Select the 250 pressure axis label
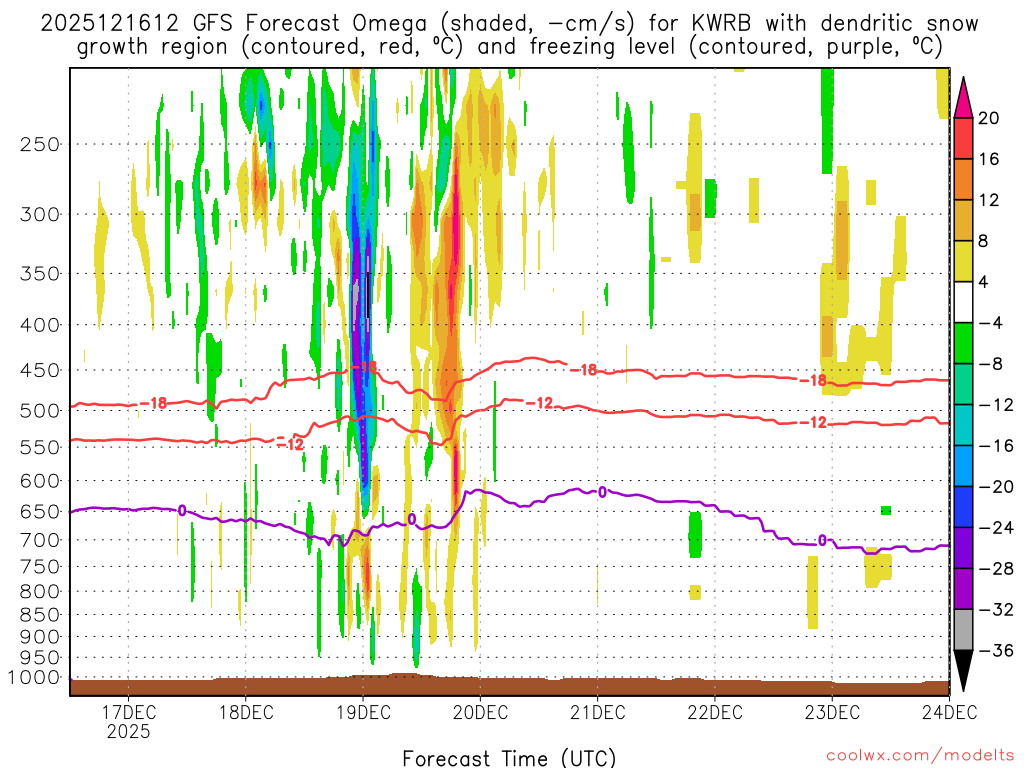 point(44,143)
